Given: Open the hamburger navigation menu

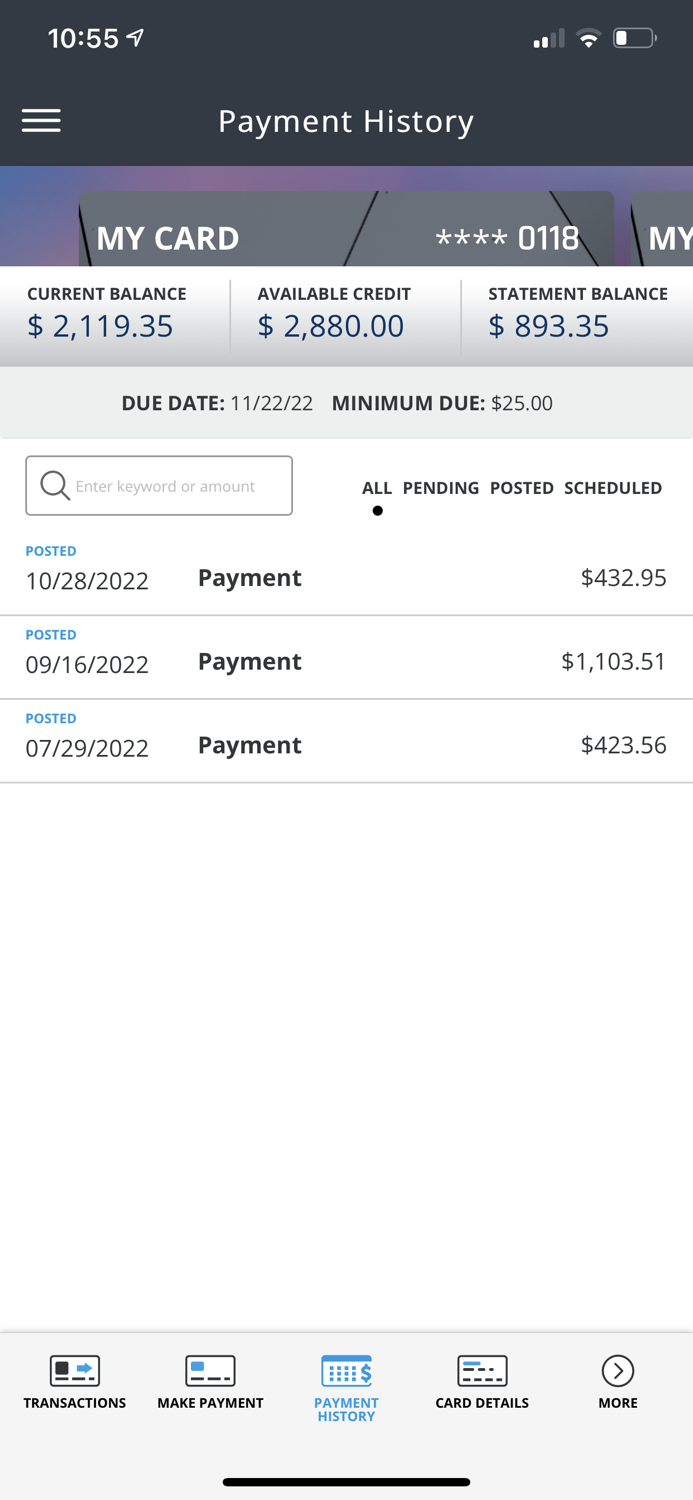Looking at the screenshot, I should 41,120.
